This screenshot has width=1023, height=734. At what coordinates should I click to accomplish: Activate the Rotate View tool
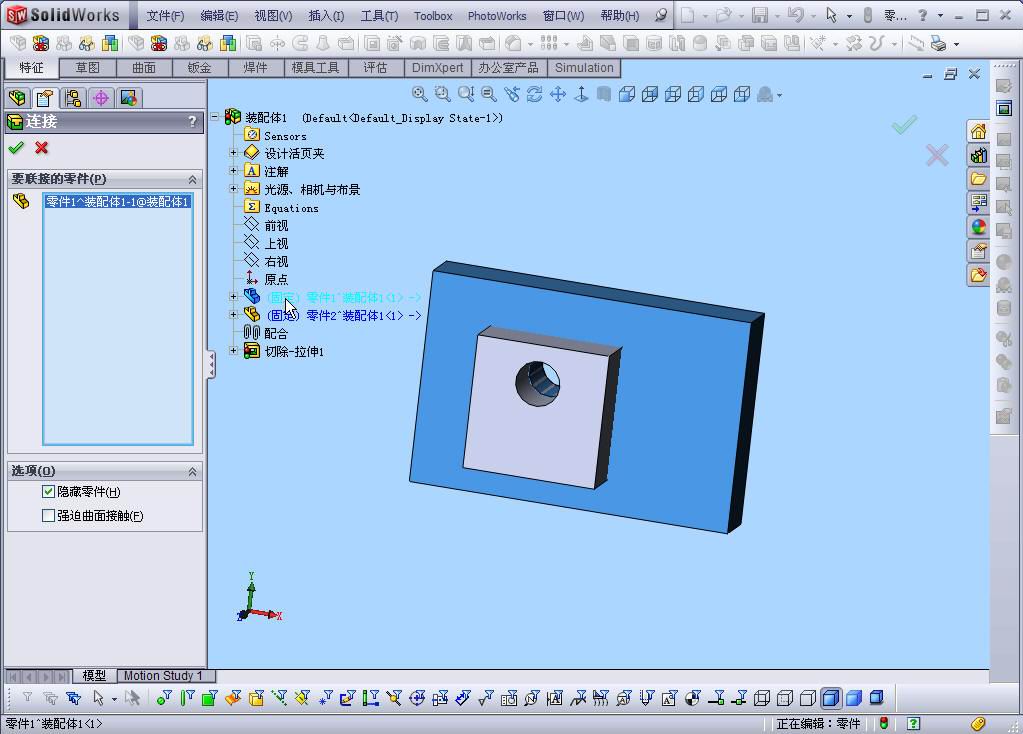click(x=534, y=95)
